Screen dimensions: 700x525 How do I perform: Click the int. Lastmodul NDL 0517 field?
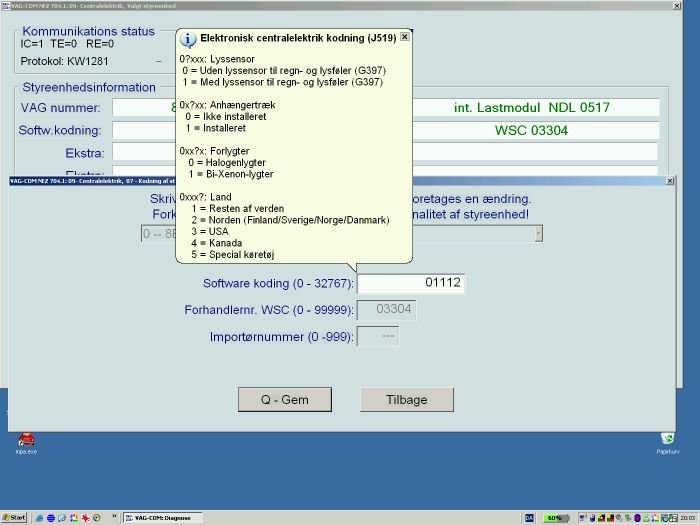[530, 107]
